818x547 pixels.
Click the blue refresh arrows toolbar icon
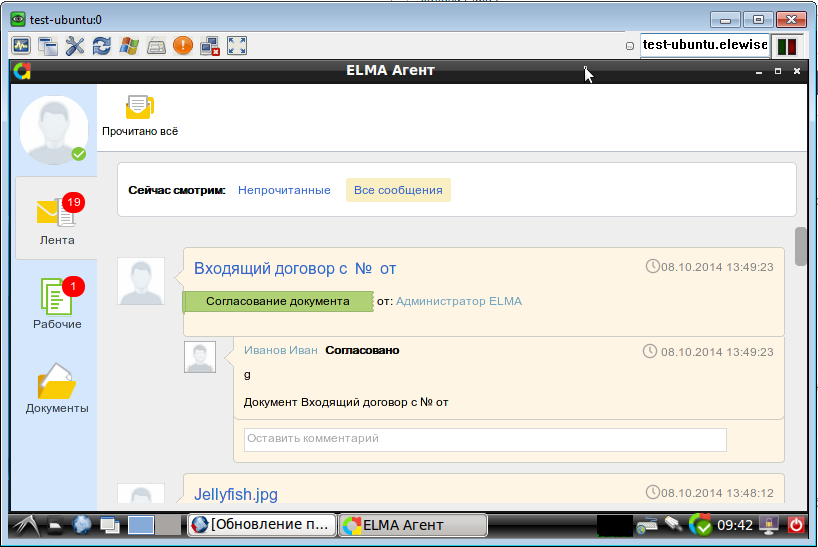[x=102, y=46]
